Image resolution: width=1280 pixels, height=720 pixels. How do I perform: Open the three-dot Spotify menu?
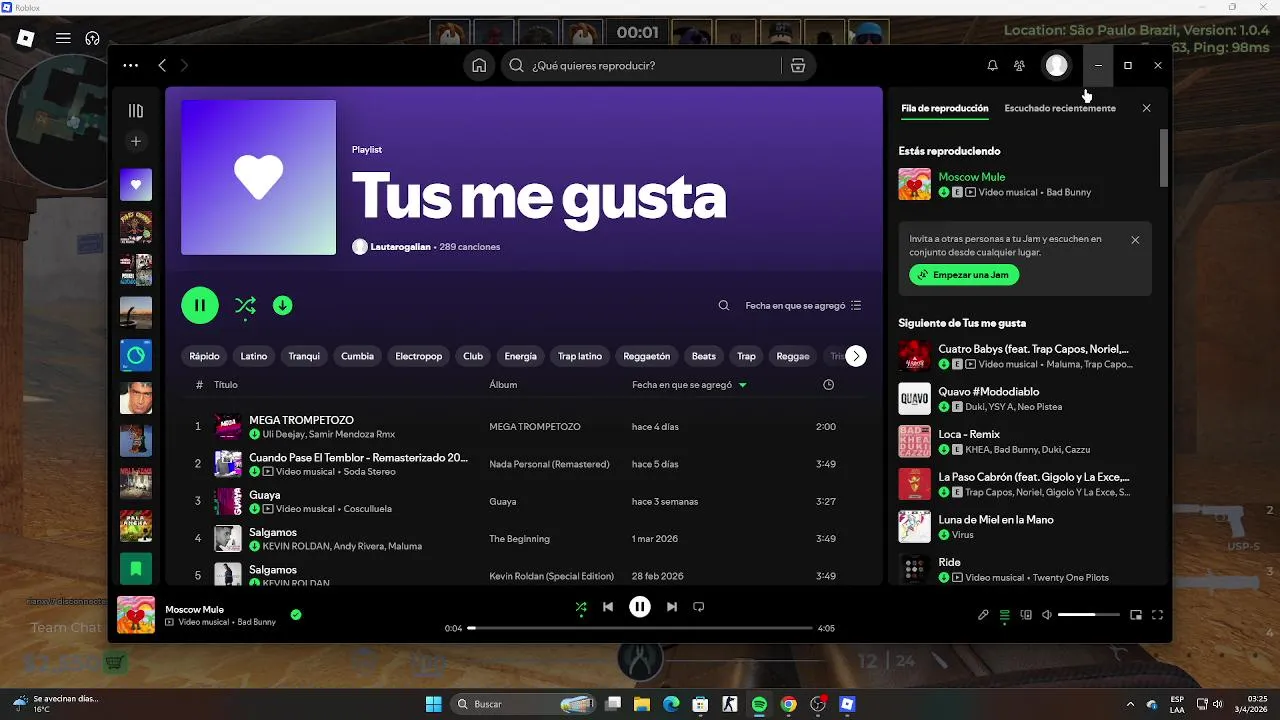tap(131, 65)
